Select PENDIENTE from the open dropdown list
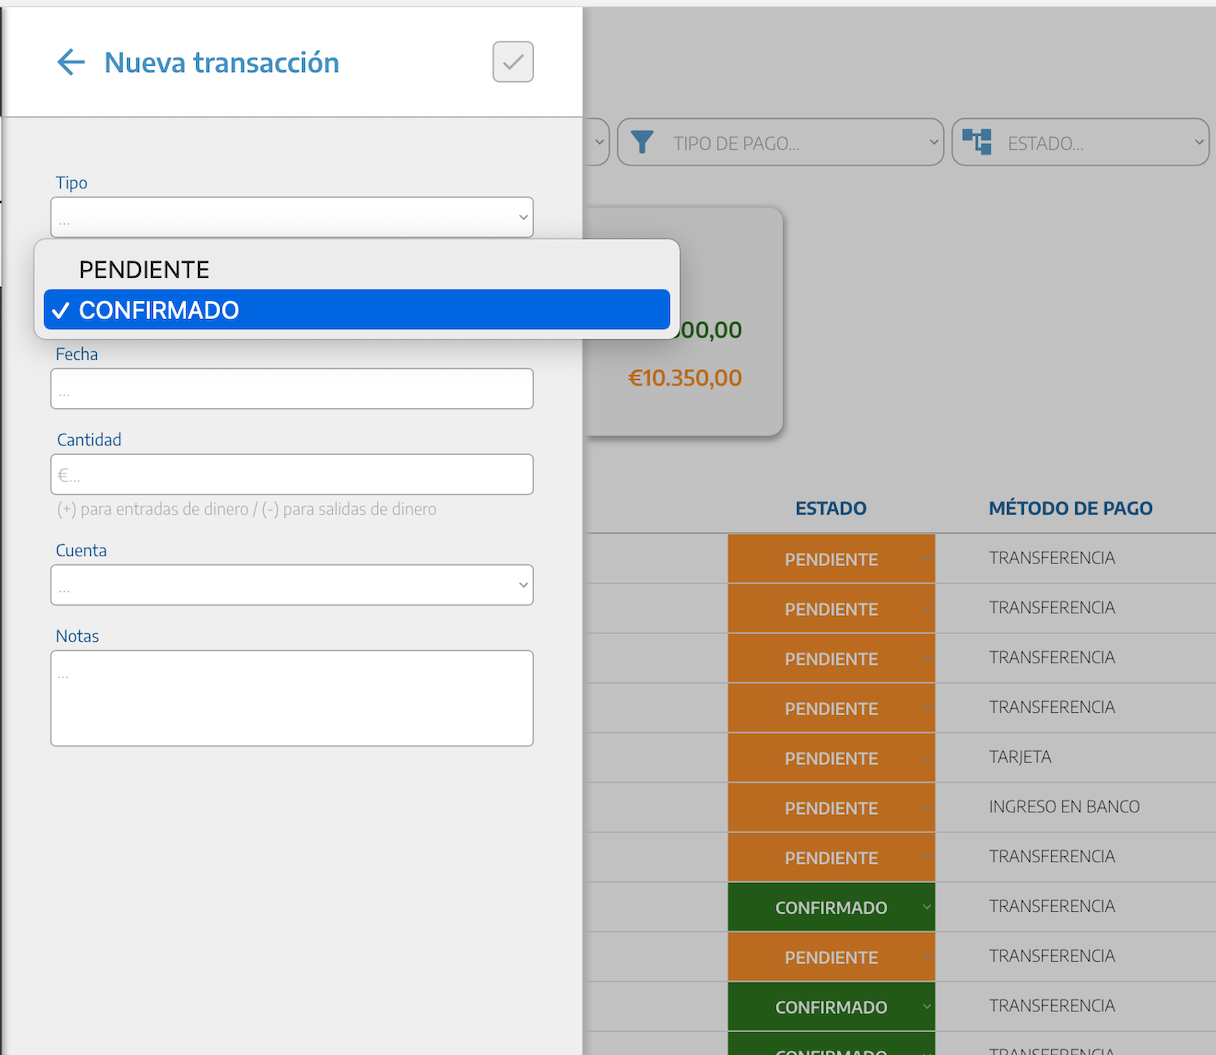 (144, 270)
